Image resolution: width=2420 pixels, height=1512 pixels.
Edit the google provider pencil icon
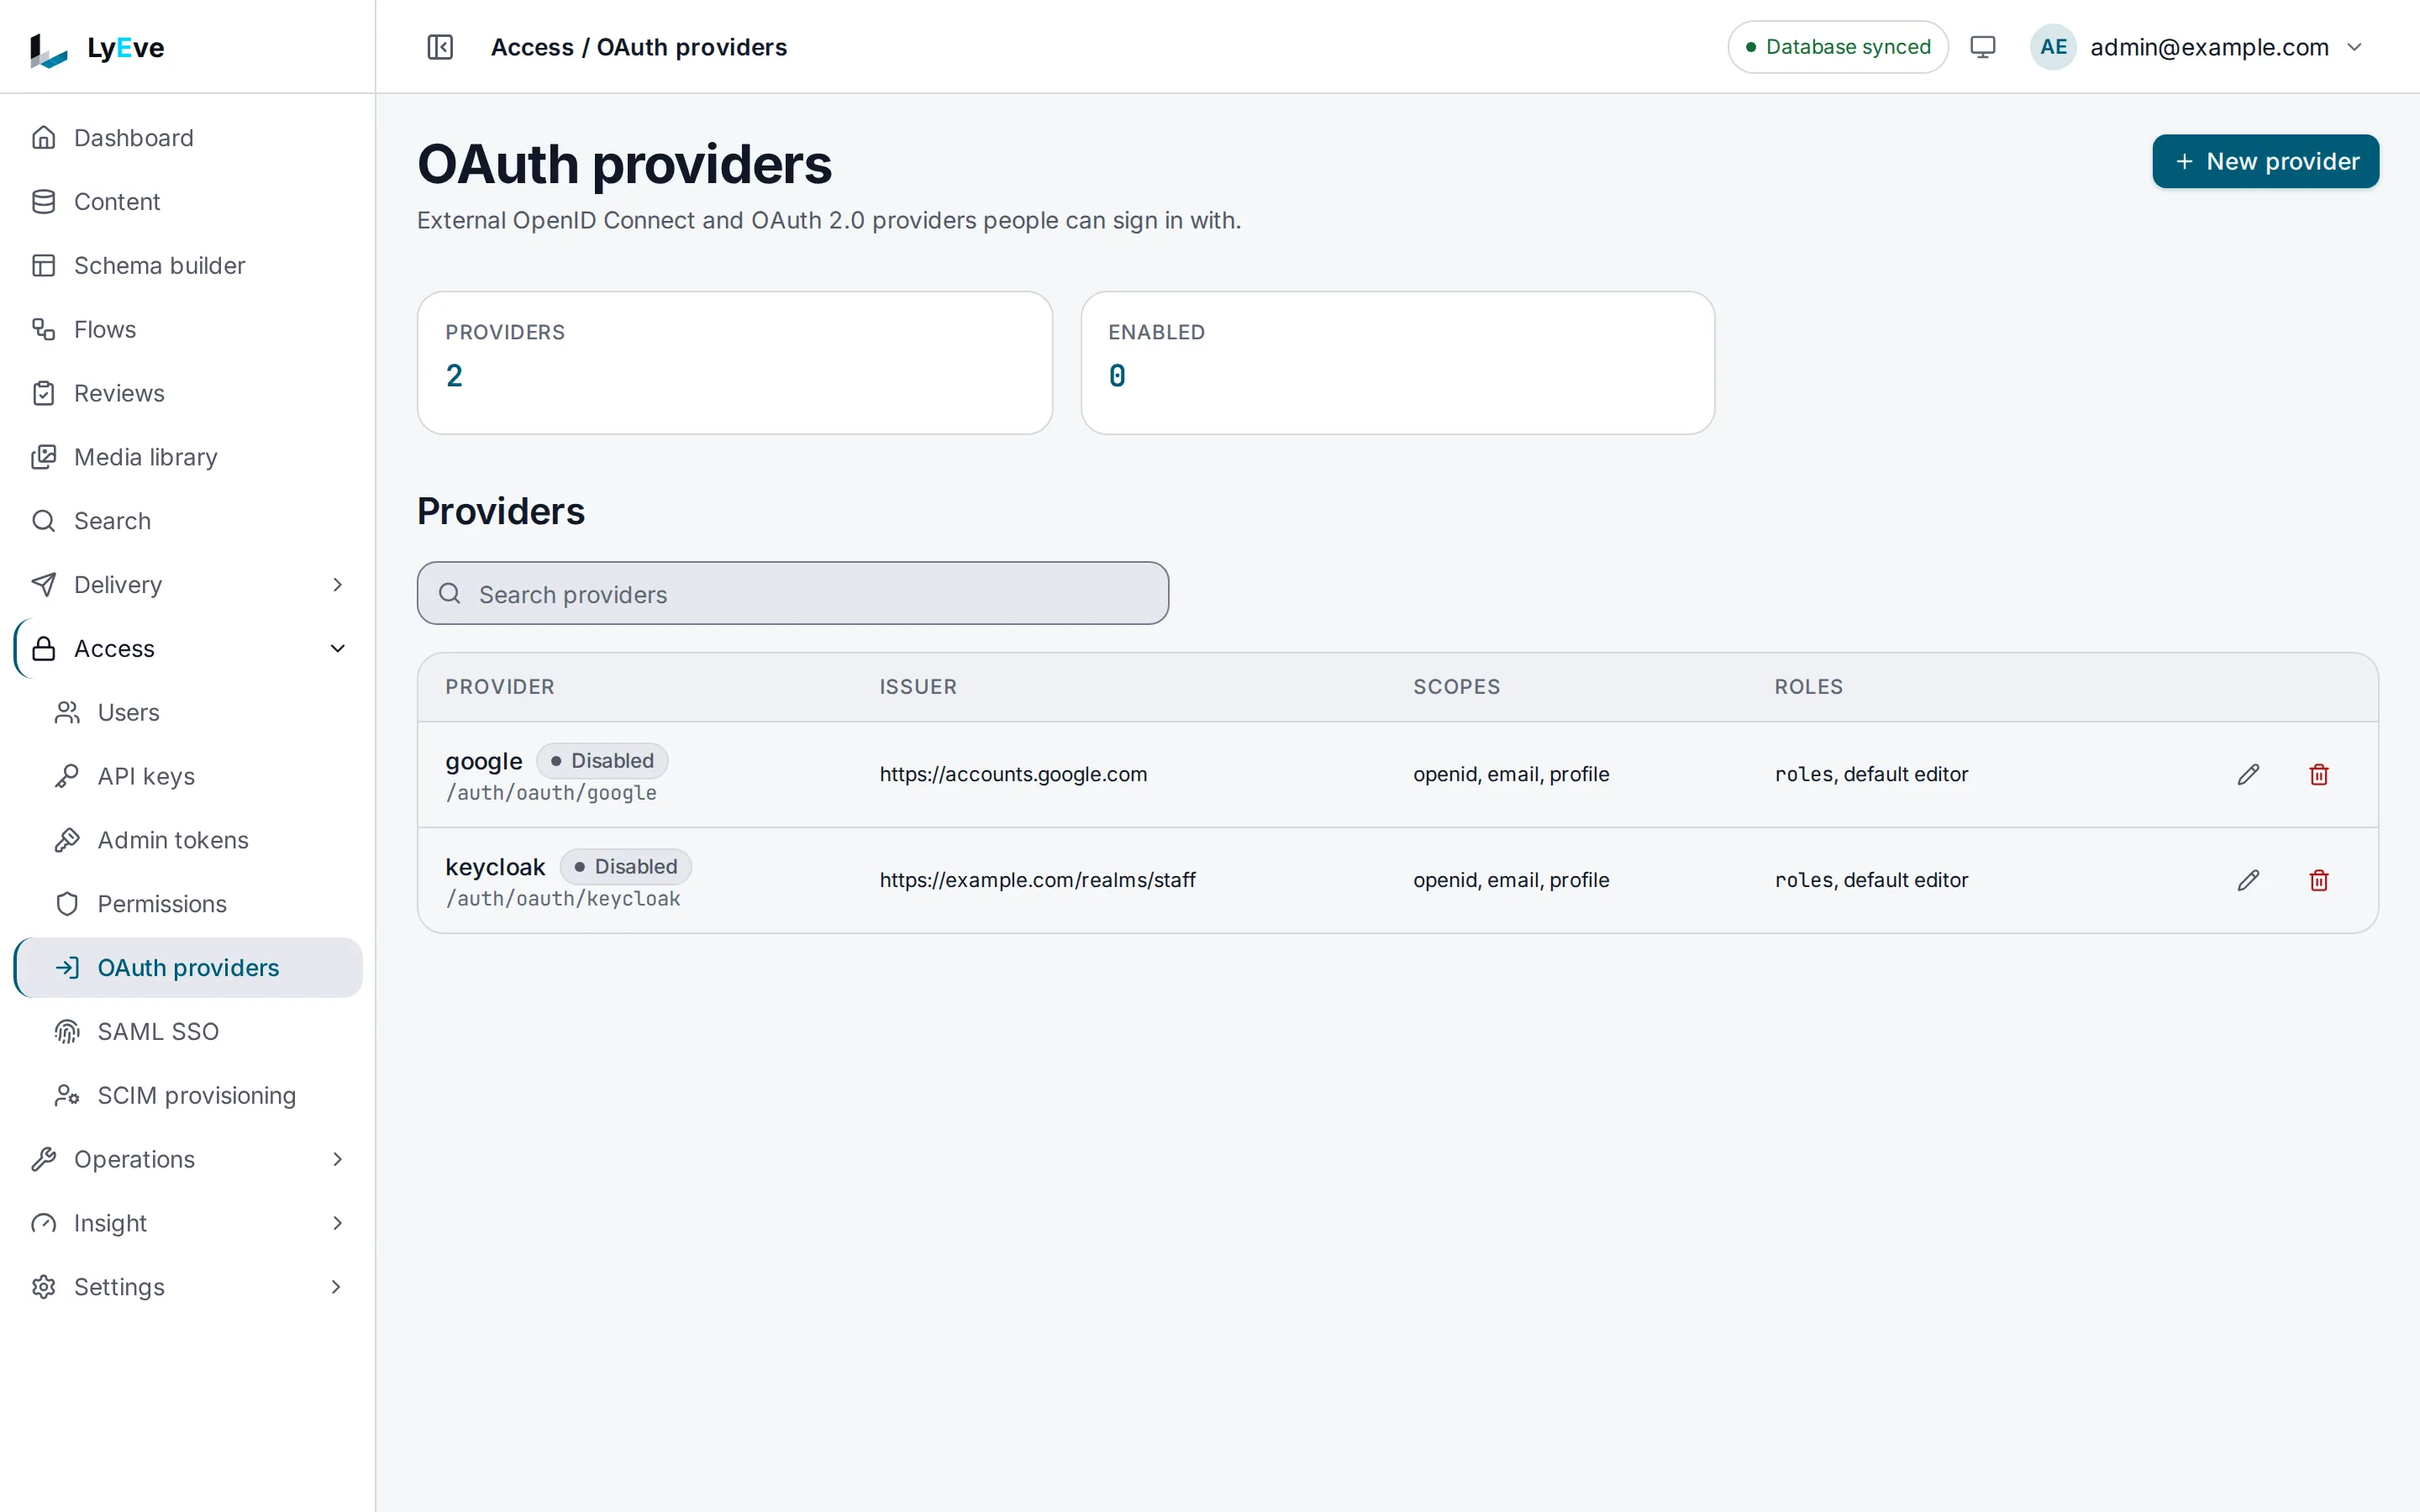point(2248,774)
